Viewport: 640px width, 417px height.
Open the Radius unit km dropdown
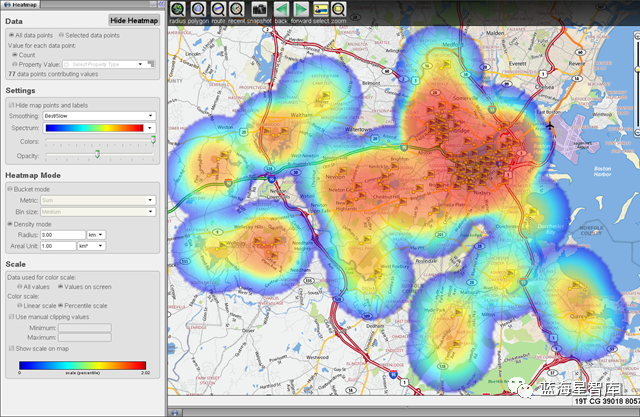(x=96, y=235)
